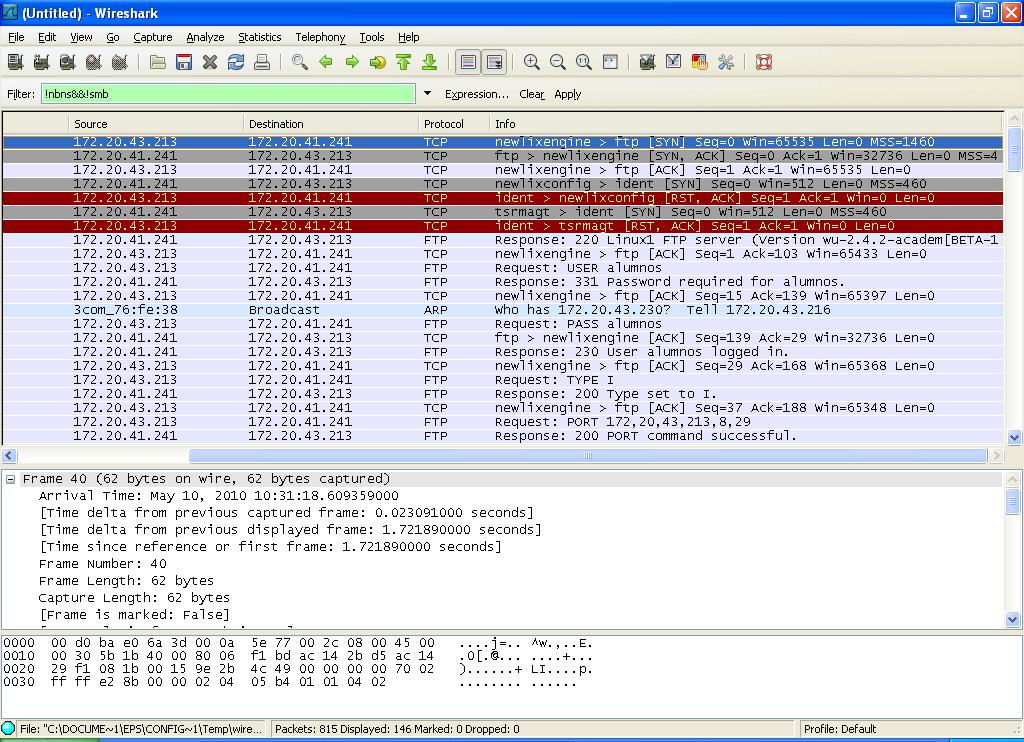This screenshot has height=742, width=1024.
Task: Sort by the Source column header
Action: pyautogui.click(x=155, y=123)
